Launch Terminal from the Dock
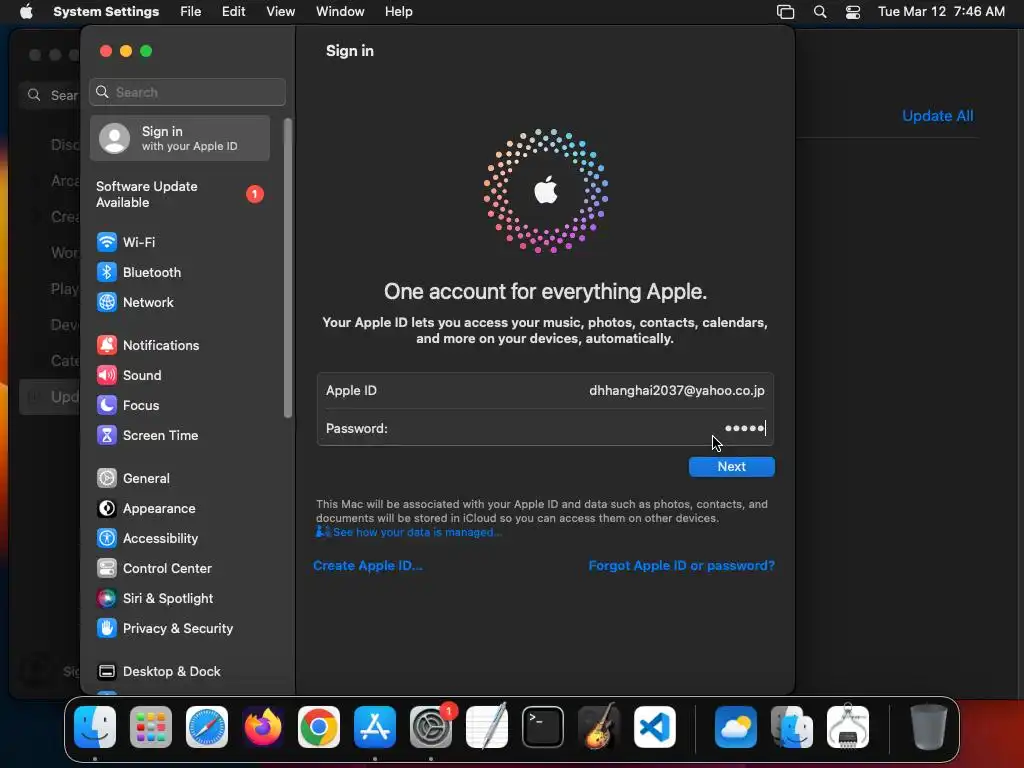Screen dimensions: 1024x768 pos(543,727)
